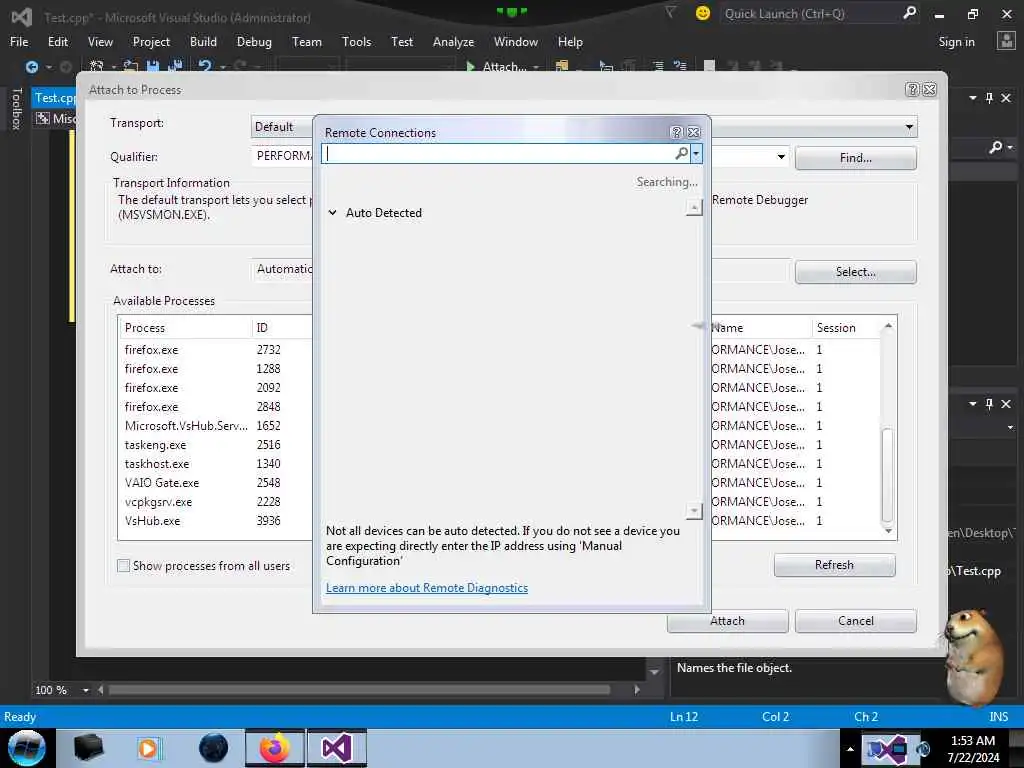1024x768 pixels.
Task: Open lower right panel window options dropdown
Action: (973, 404)
